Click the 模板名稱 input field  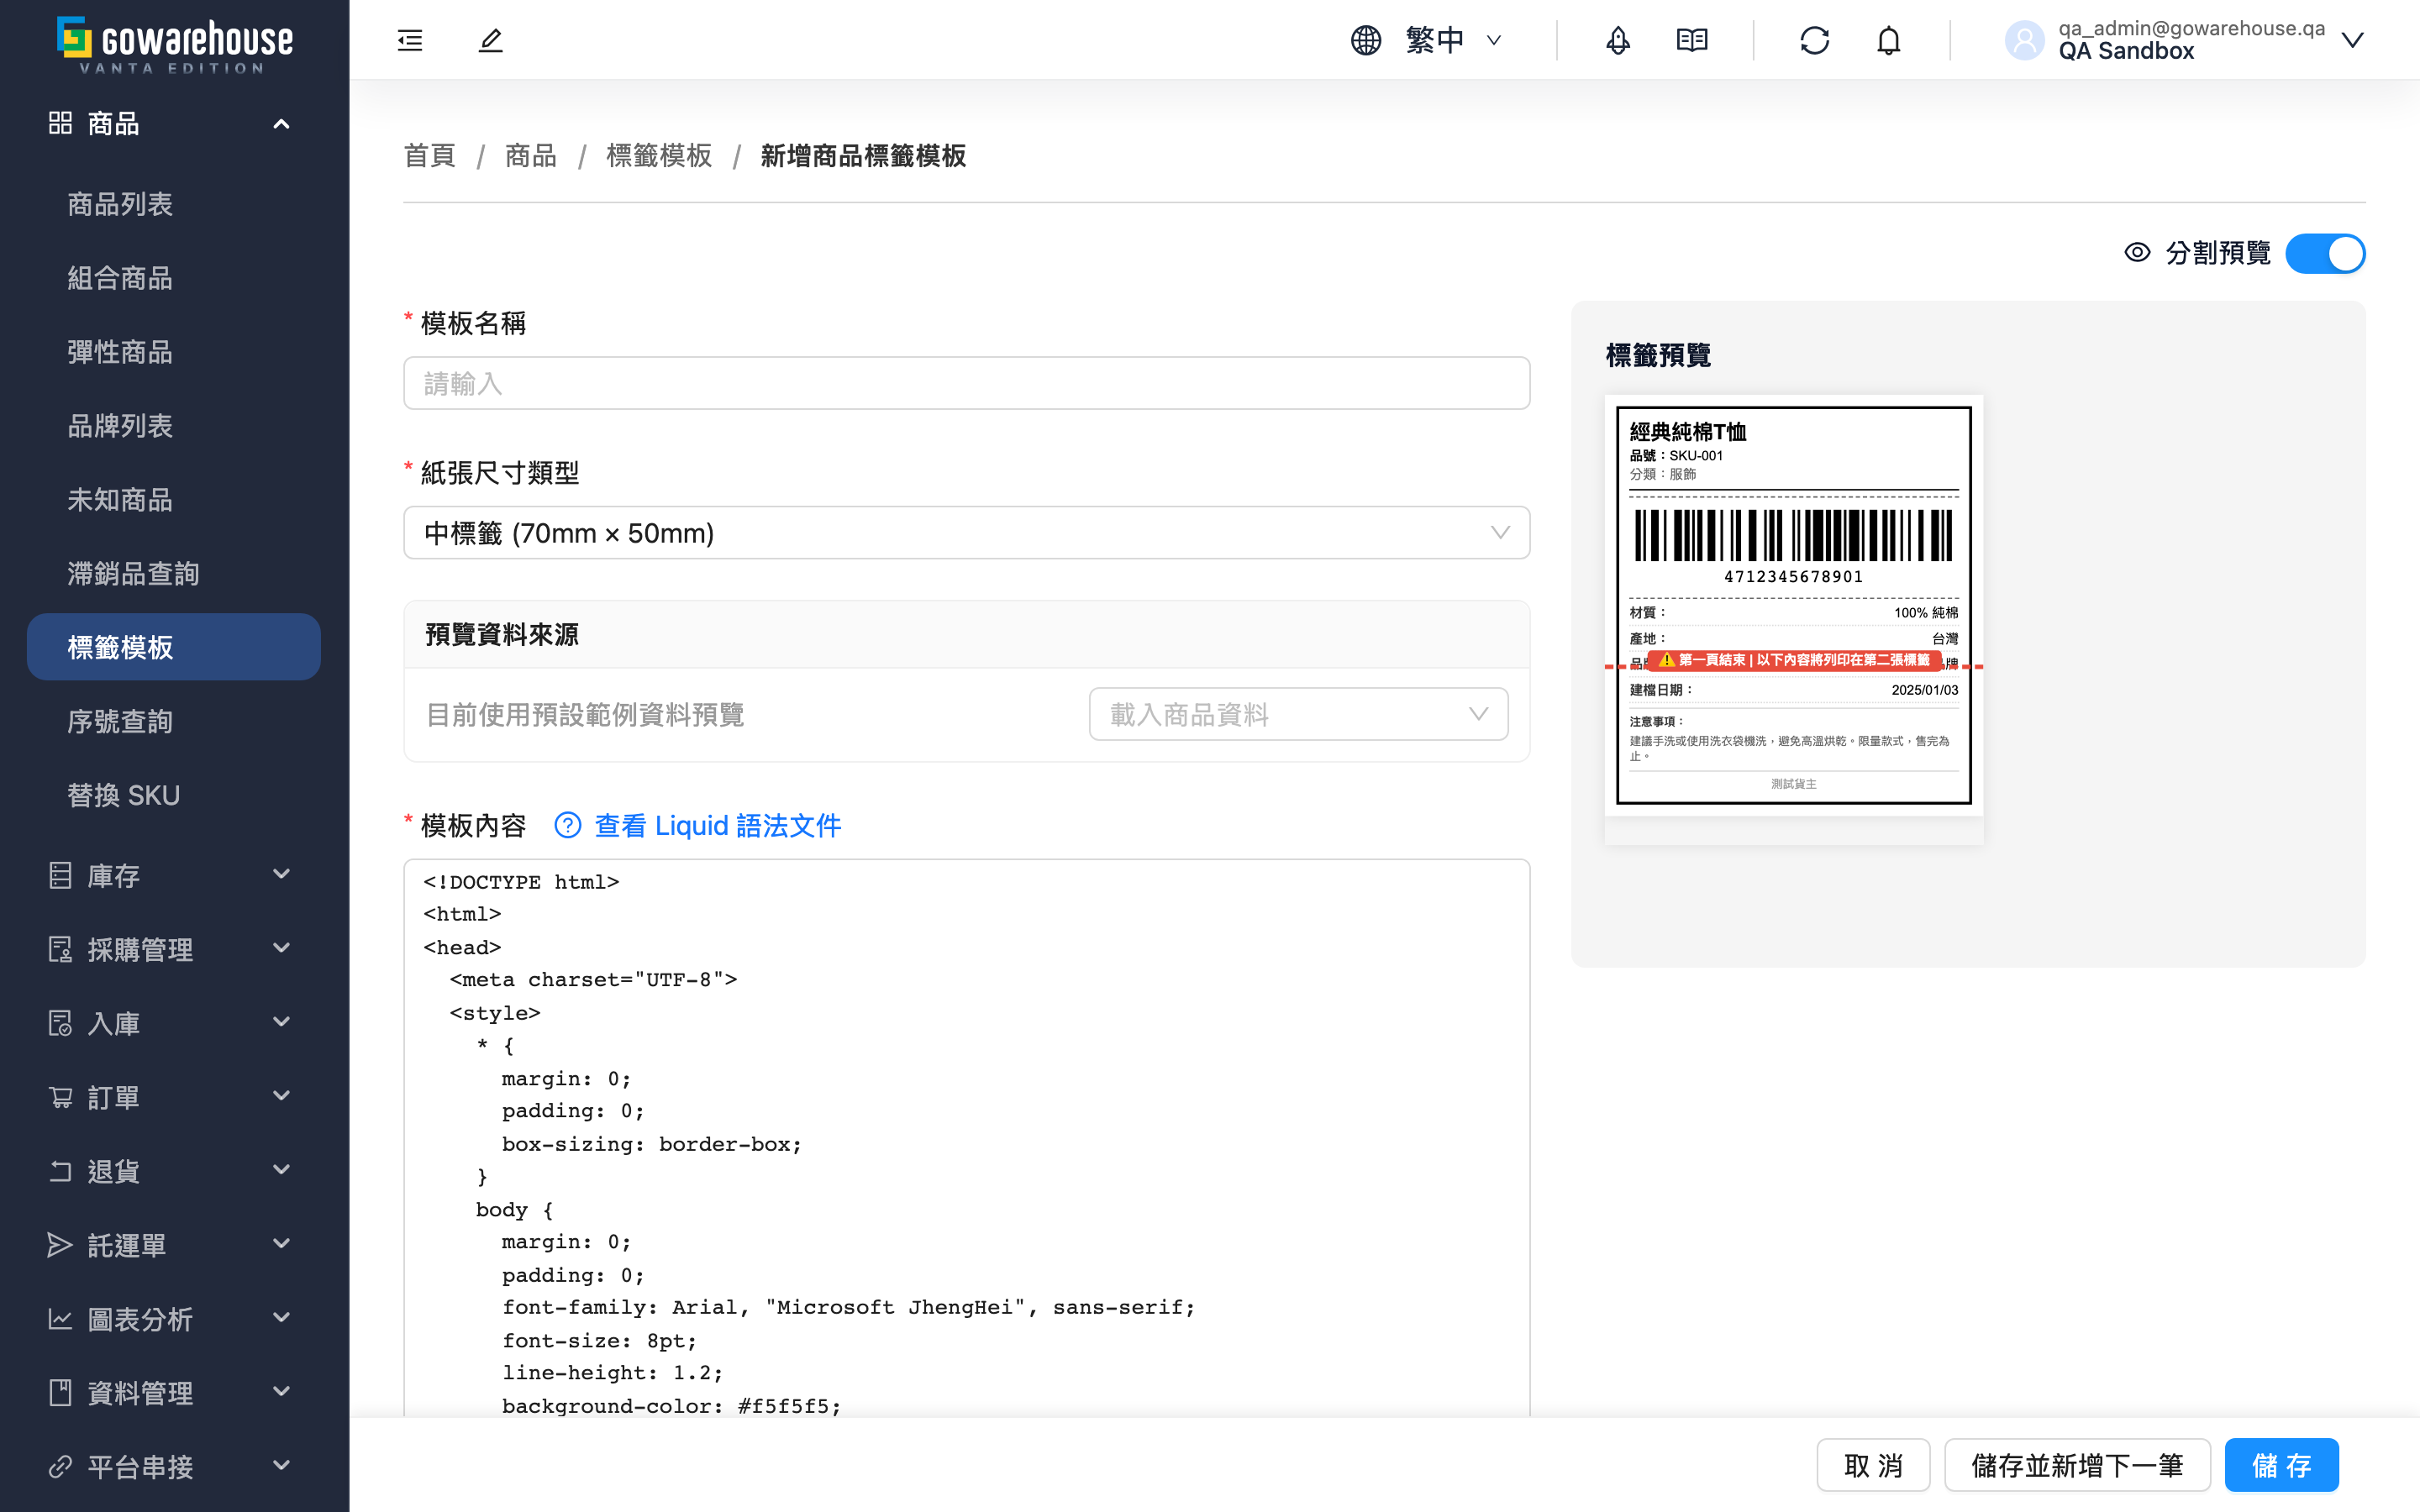click(966, 383)
